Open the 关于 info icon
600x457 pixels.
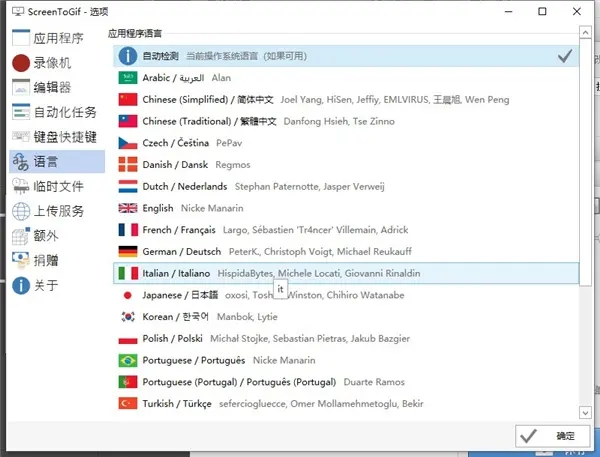(x=20, y=285)
